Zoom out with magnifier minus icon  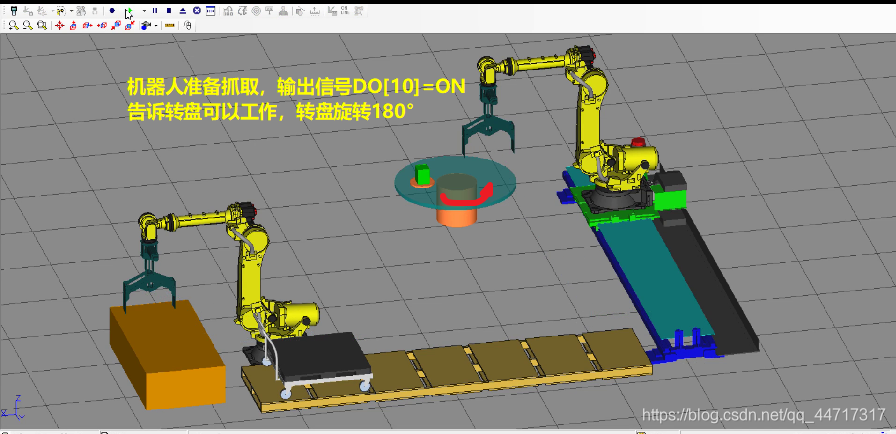click(27, 25)
